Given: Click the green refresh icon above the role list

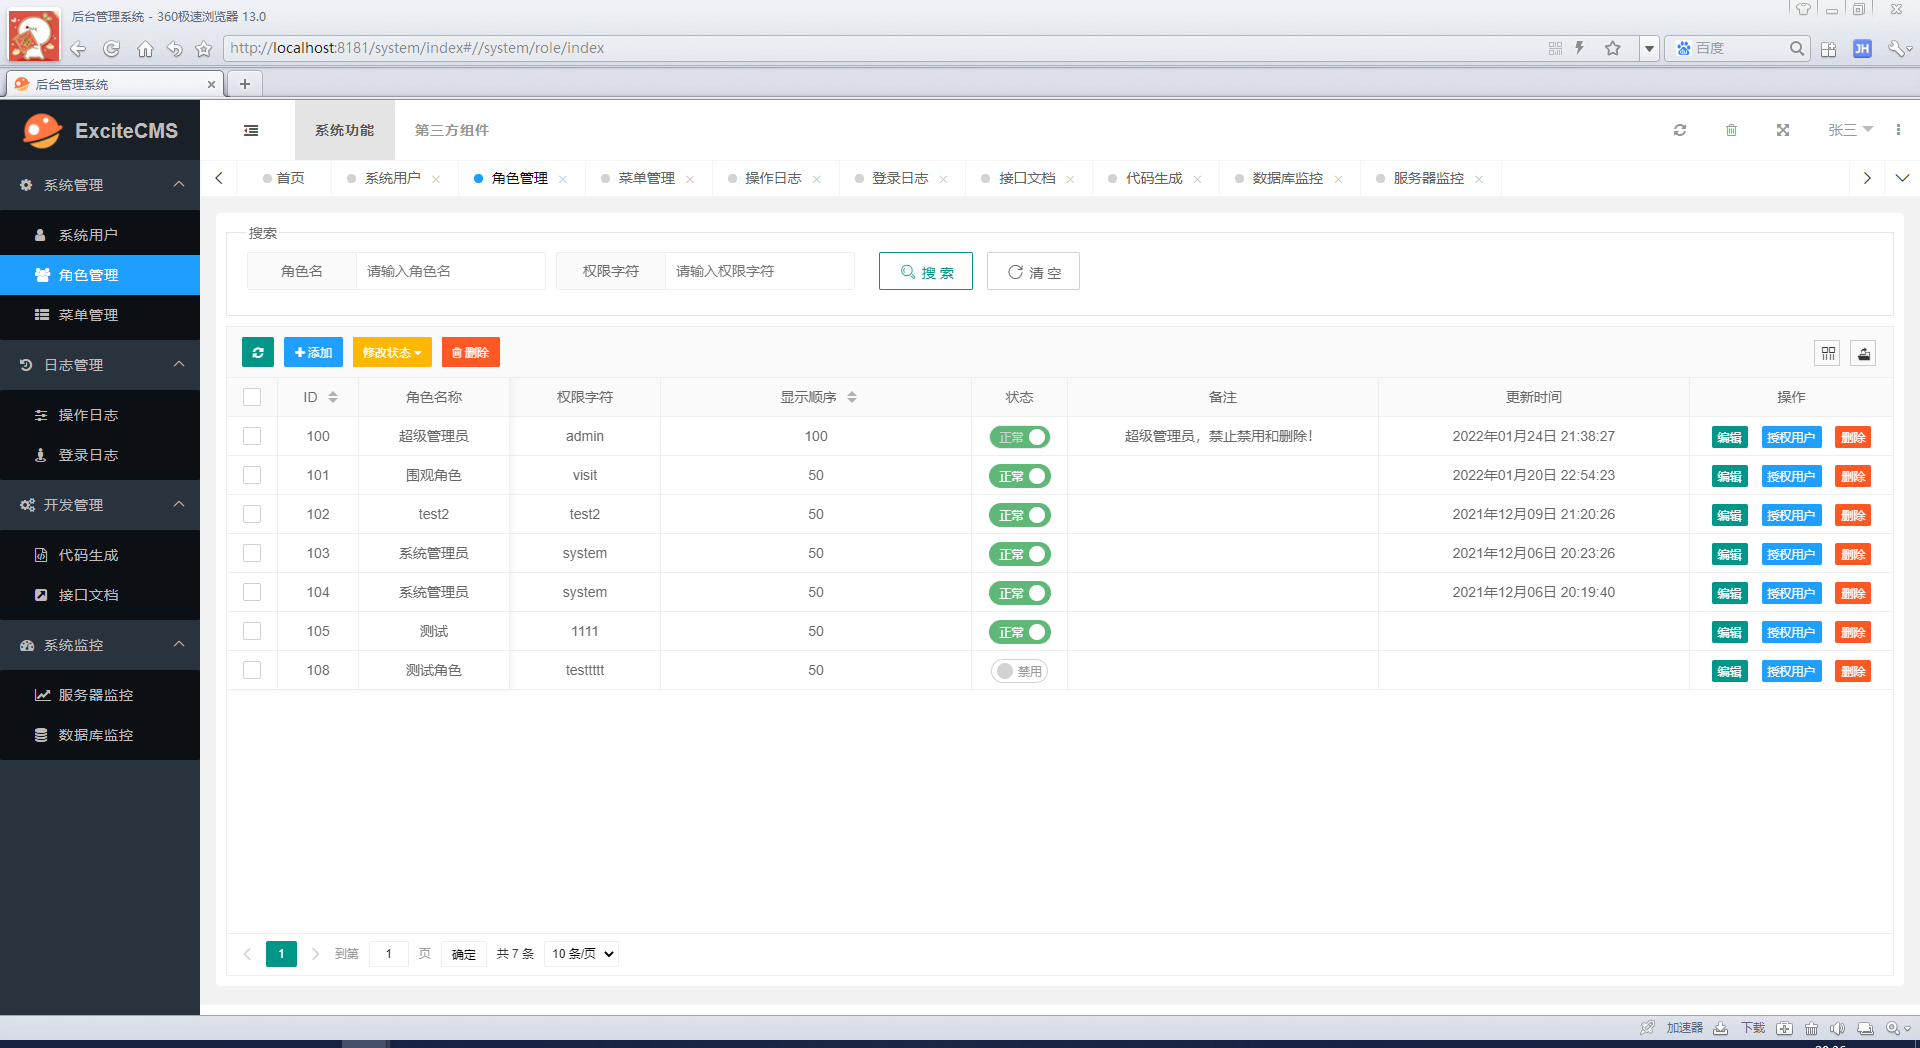Looking at the screenshot, I should (257, 352).
